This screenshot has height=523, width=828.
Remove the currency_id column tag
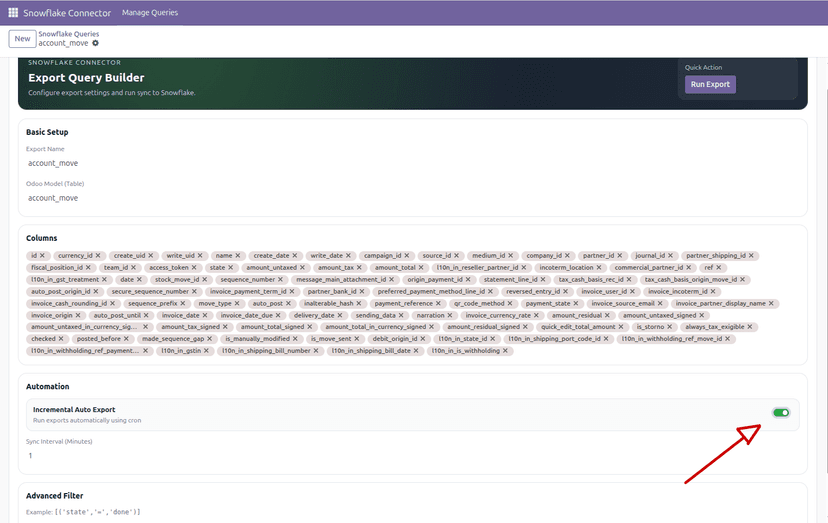pyautogui.click(x=98, y=256)
